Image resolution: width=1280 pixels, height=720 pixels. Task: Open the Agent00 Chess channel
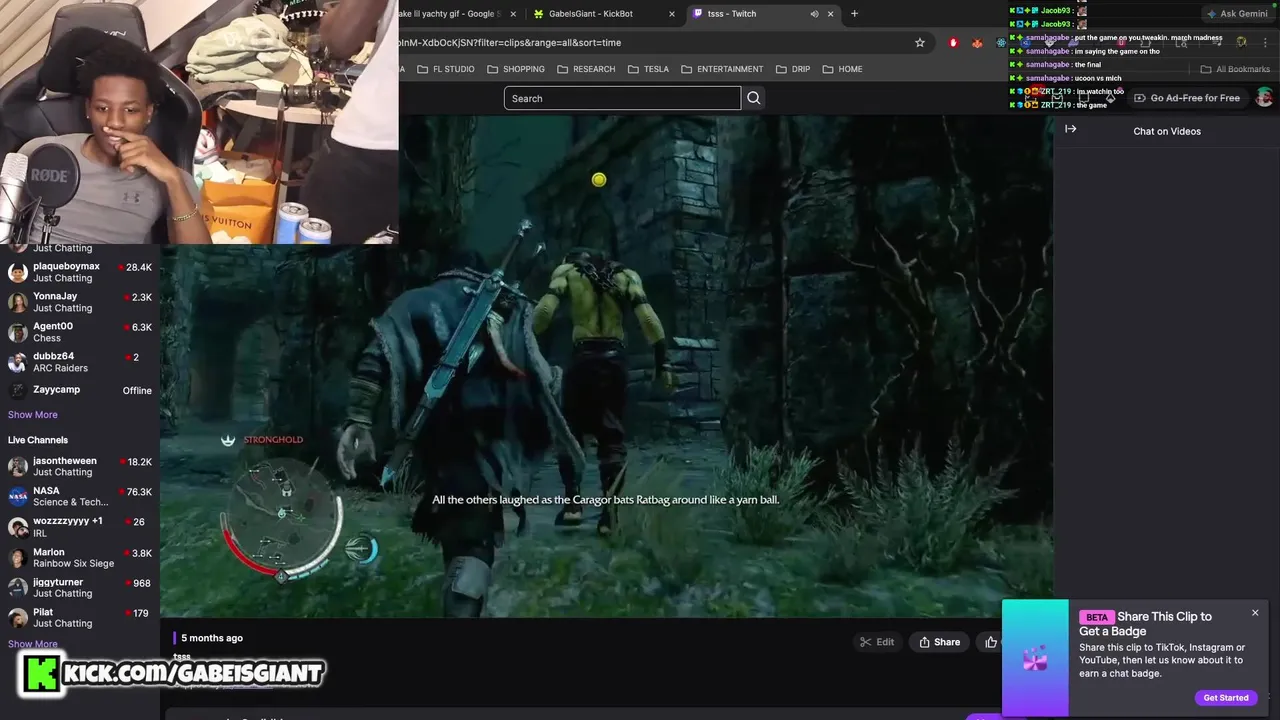pyautogui.click(x=80, y=332)
